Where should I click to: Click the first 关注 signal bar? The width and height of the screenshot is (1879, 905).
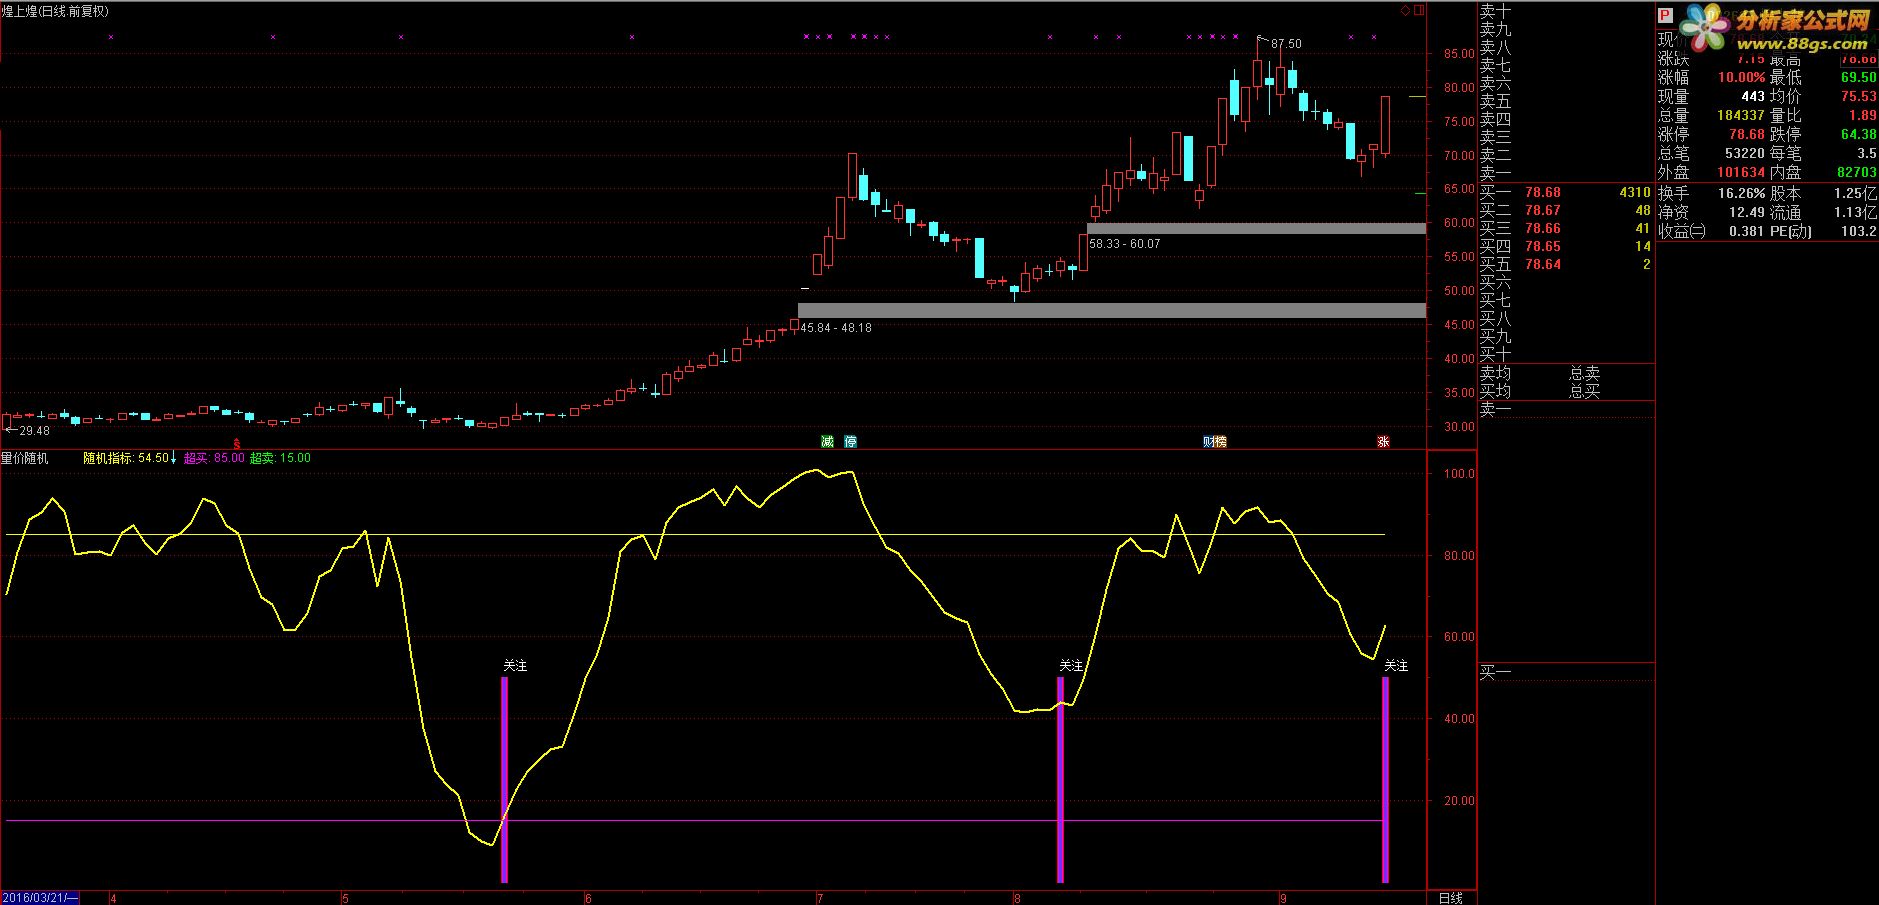coord(504,779)
